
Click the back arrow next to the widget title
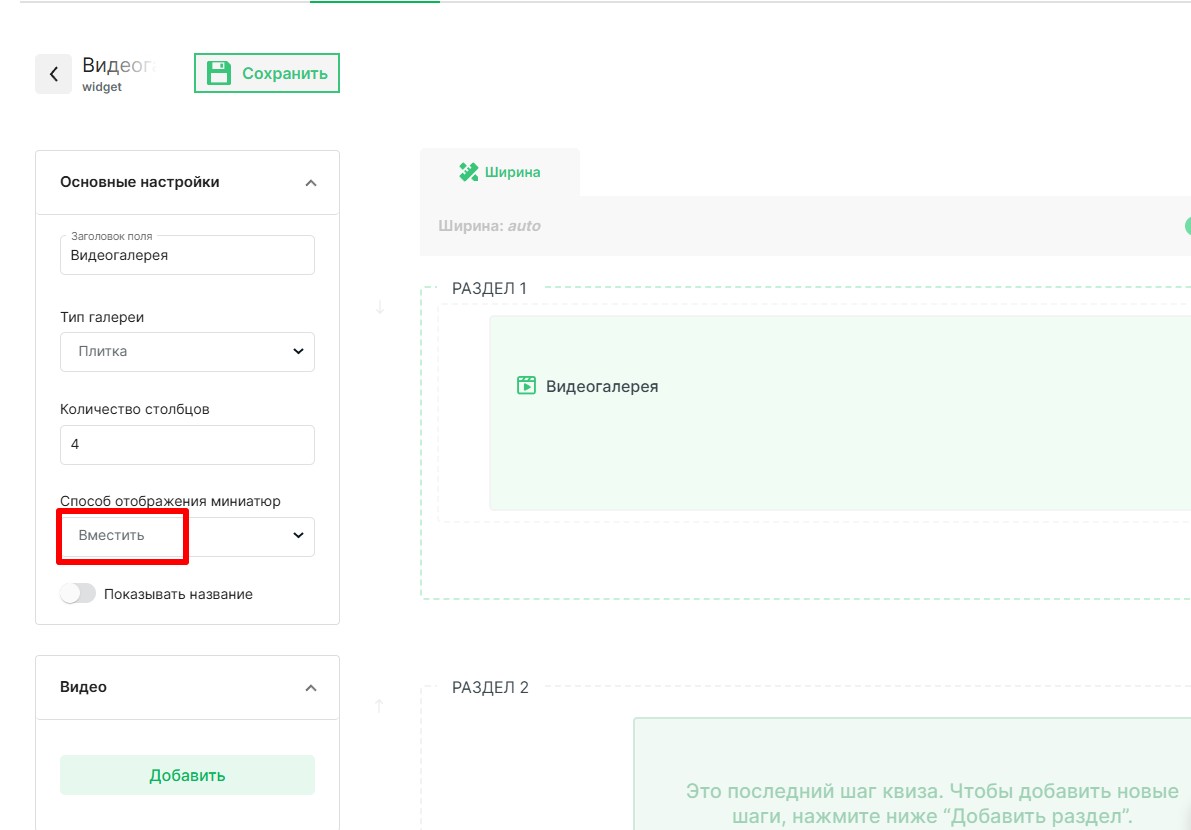tap(54, 74)
